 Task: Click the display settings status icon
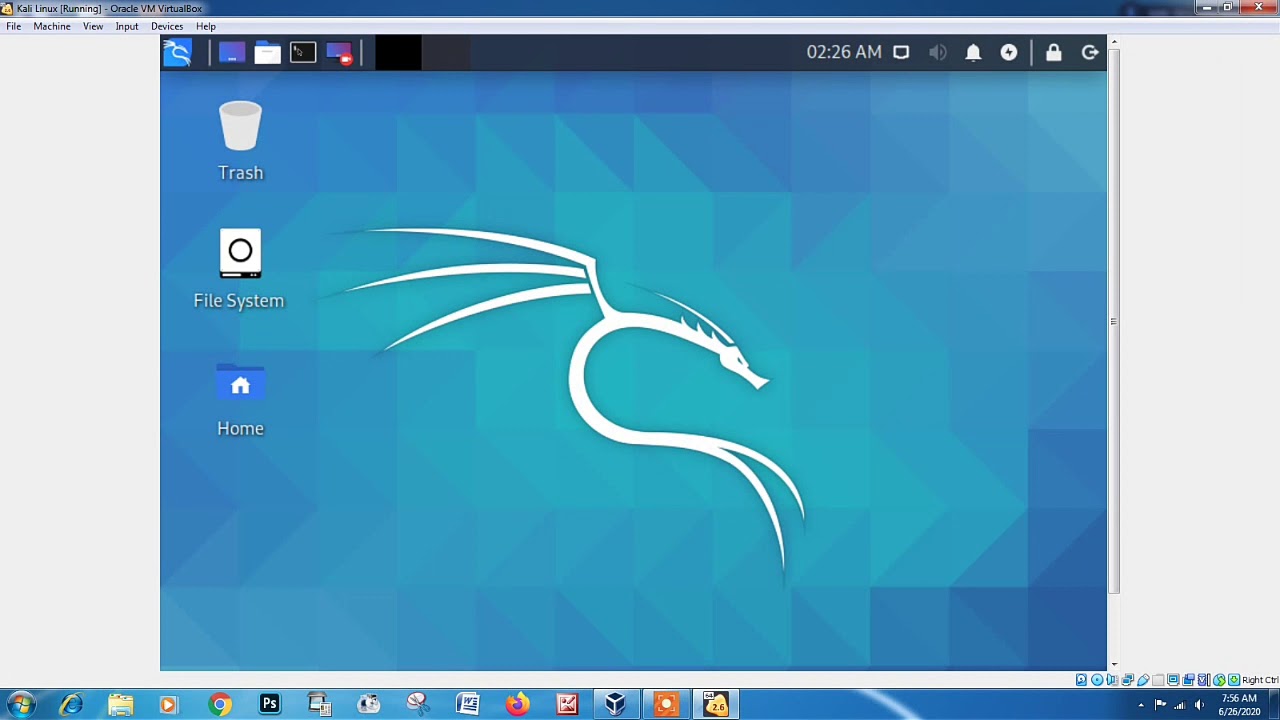1173,680
